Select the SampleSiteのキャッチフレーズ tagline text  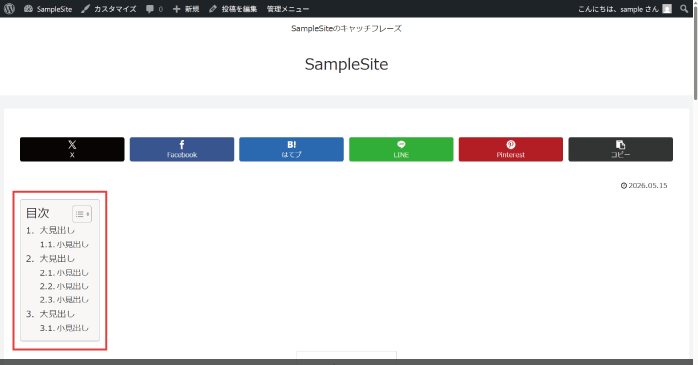click(346, 28)
